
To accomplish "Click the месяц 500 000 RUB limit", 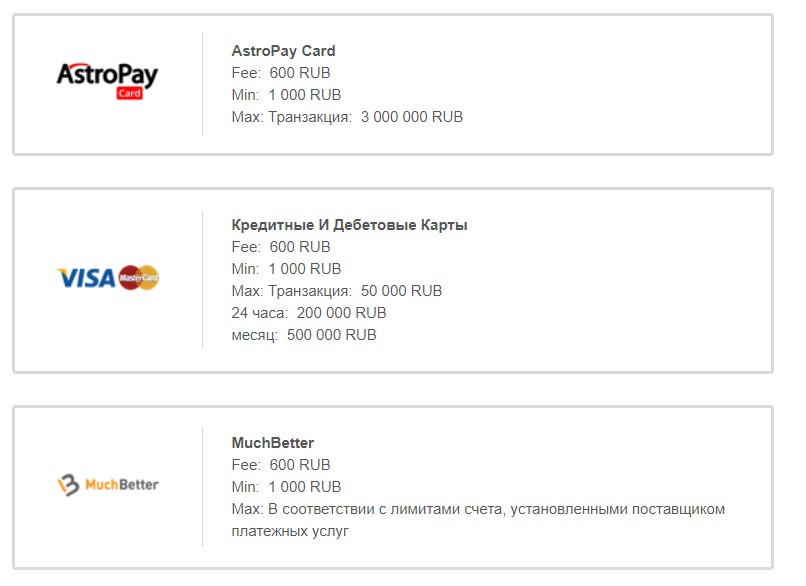I will 304,335.
